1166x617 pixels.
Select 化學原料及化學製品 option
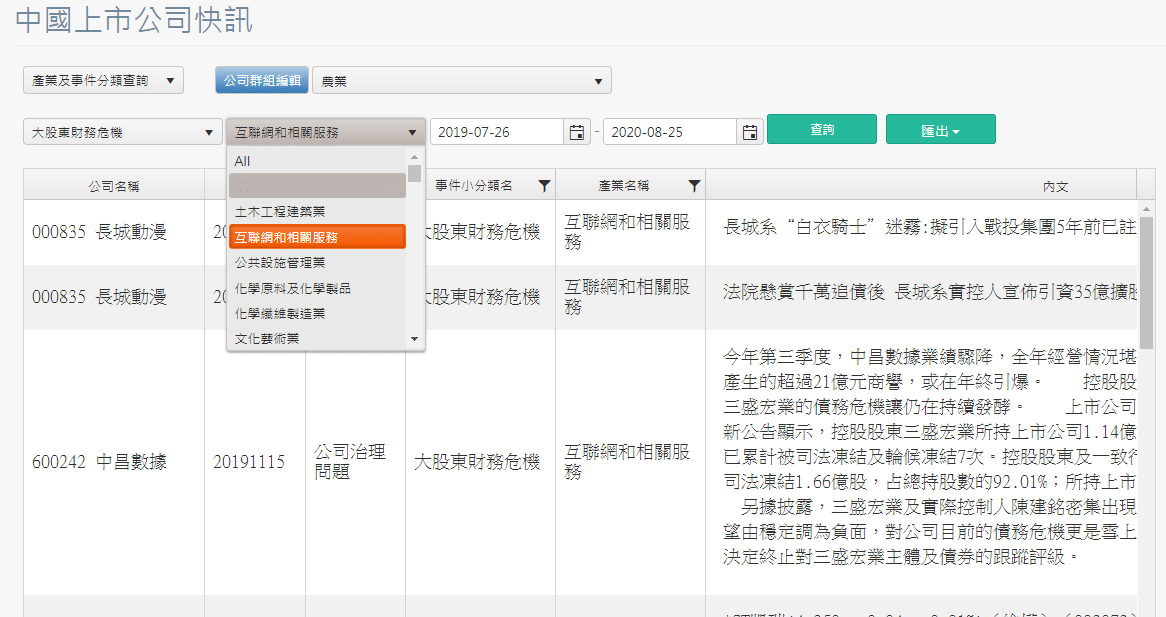tap(293, 288)
